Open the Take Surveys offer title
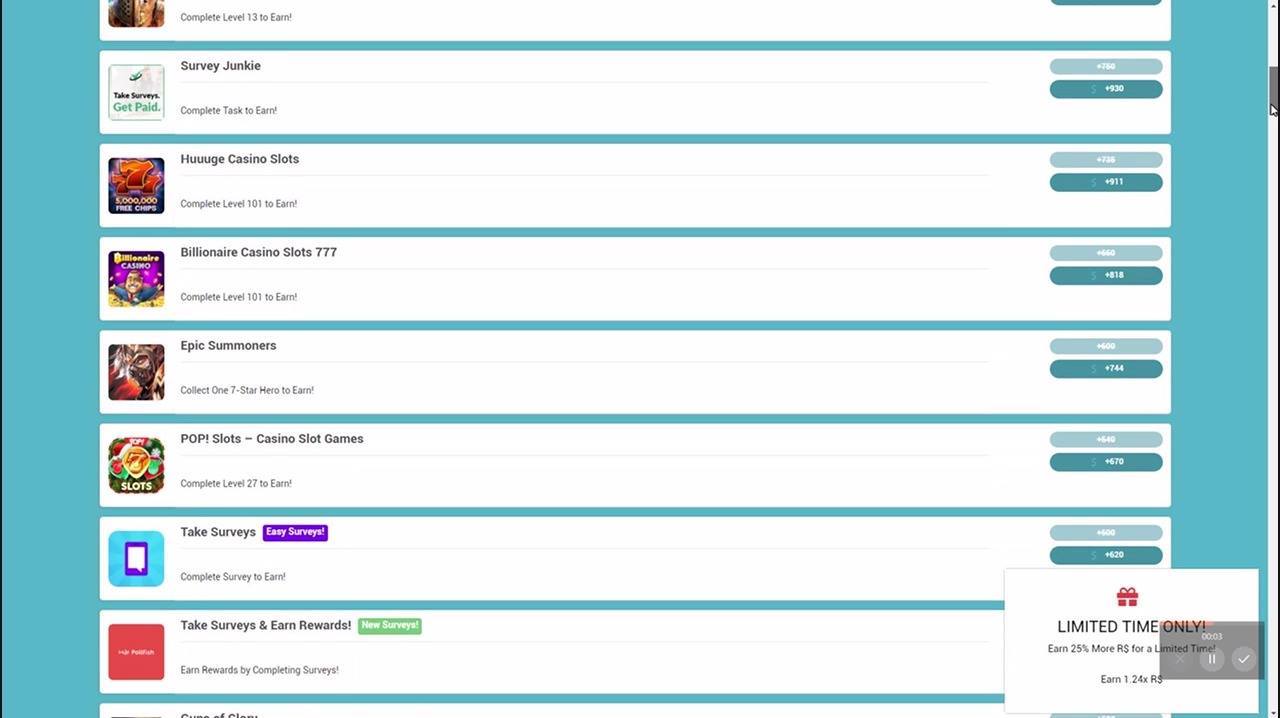 218,532
